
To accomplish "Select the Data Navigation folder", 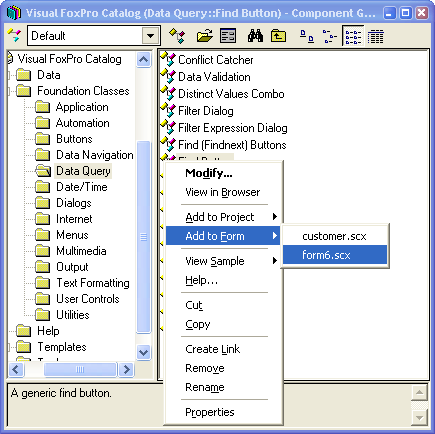I will click(94, 155).
